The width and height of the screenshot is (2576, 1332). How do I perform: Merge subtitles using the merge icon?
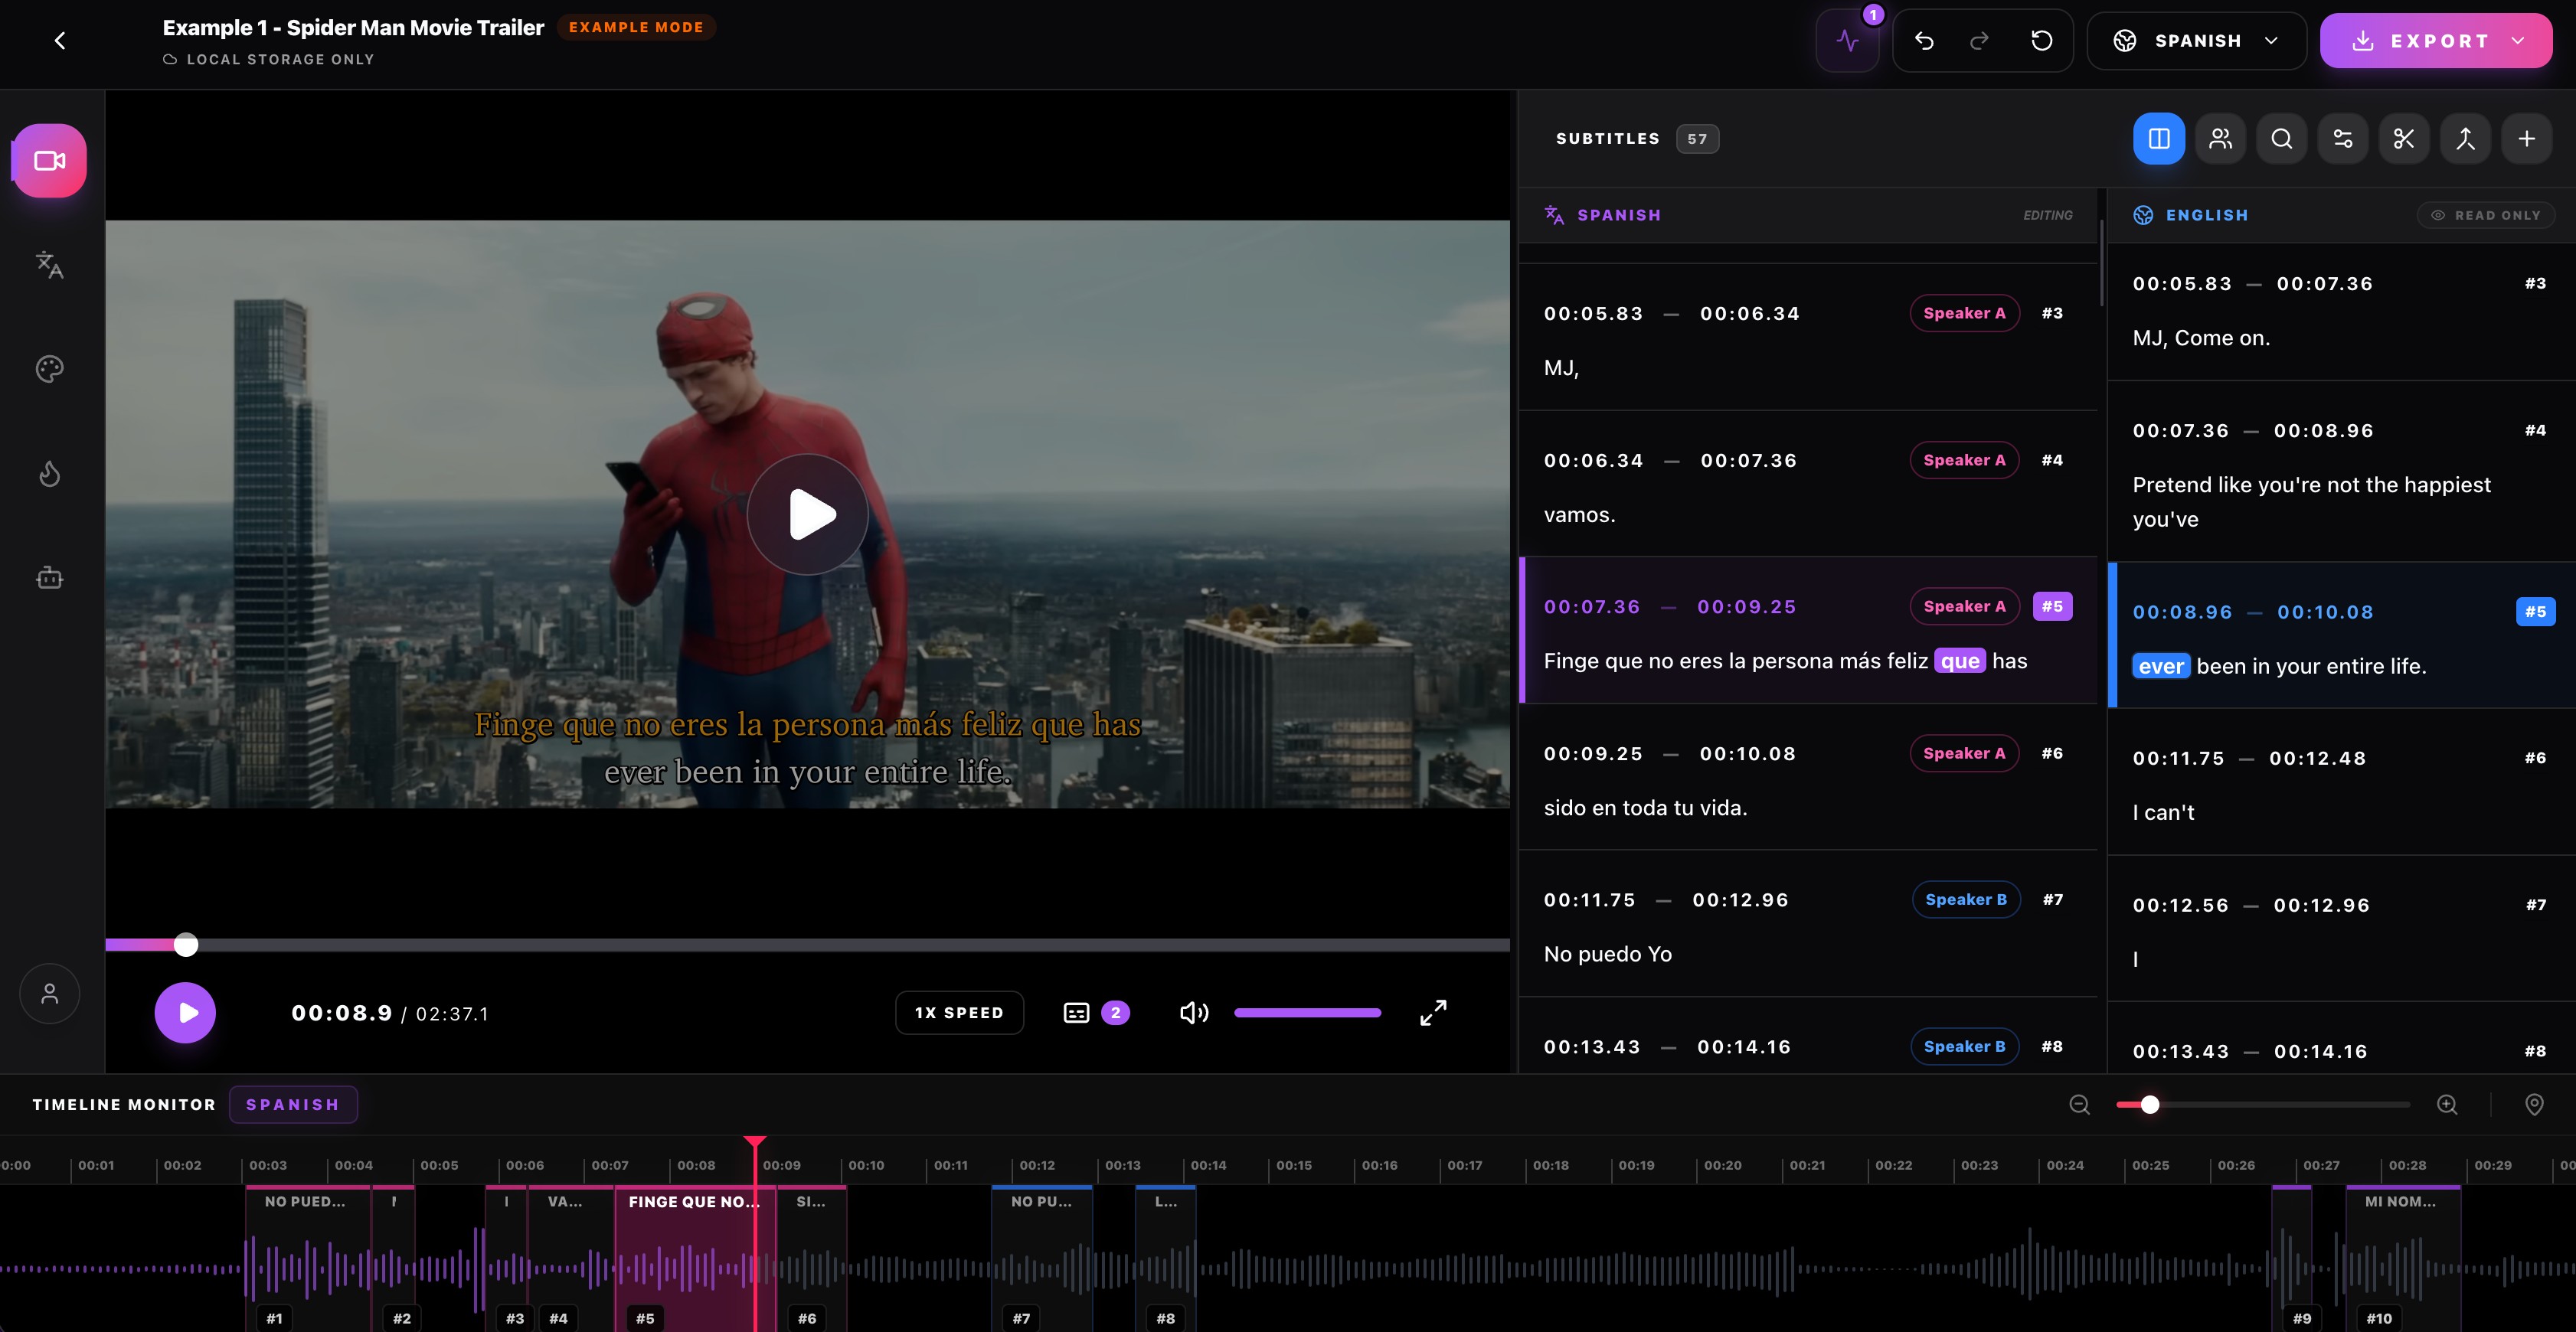[2465, 138]
